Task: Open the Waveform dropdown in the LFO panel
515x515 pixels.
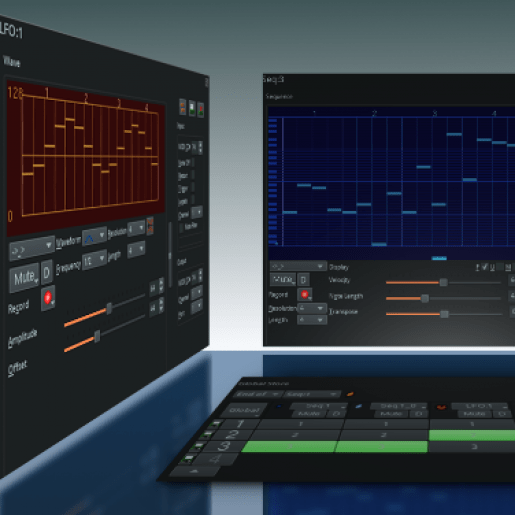Action: 94,237
